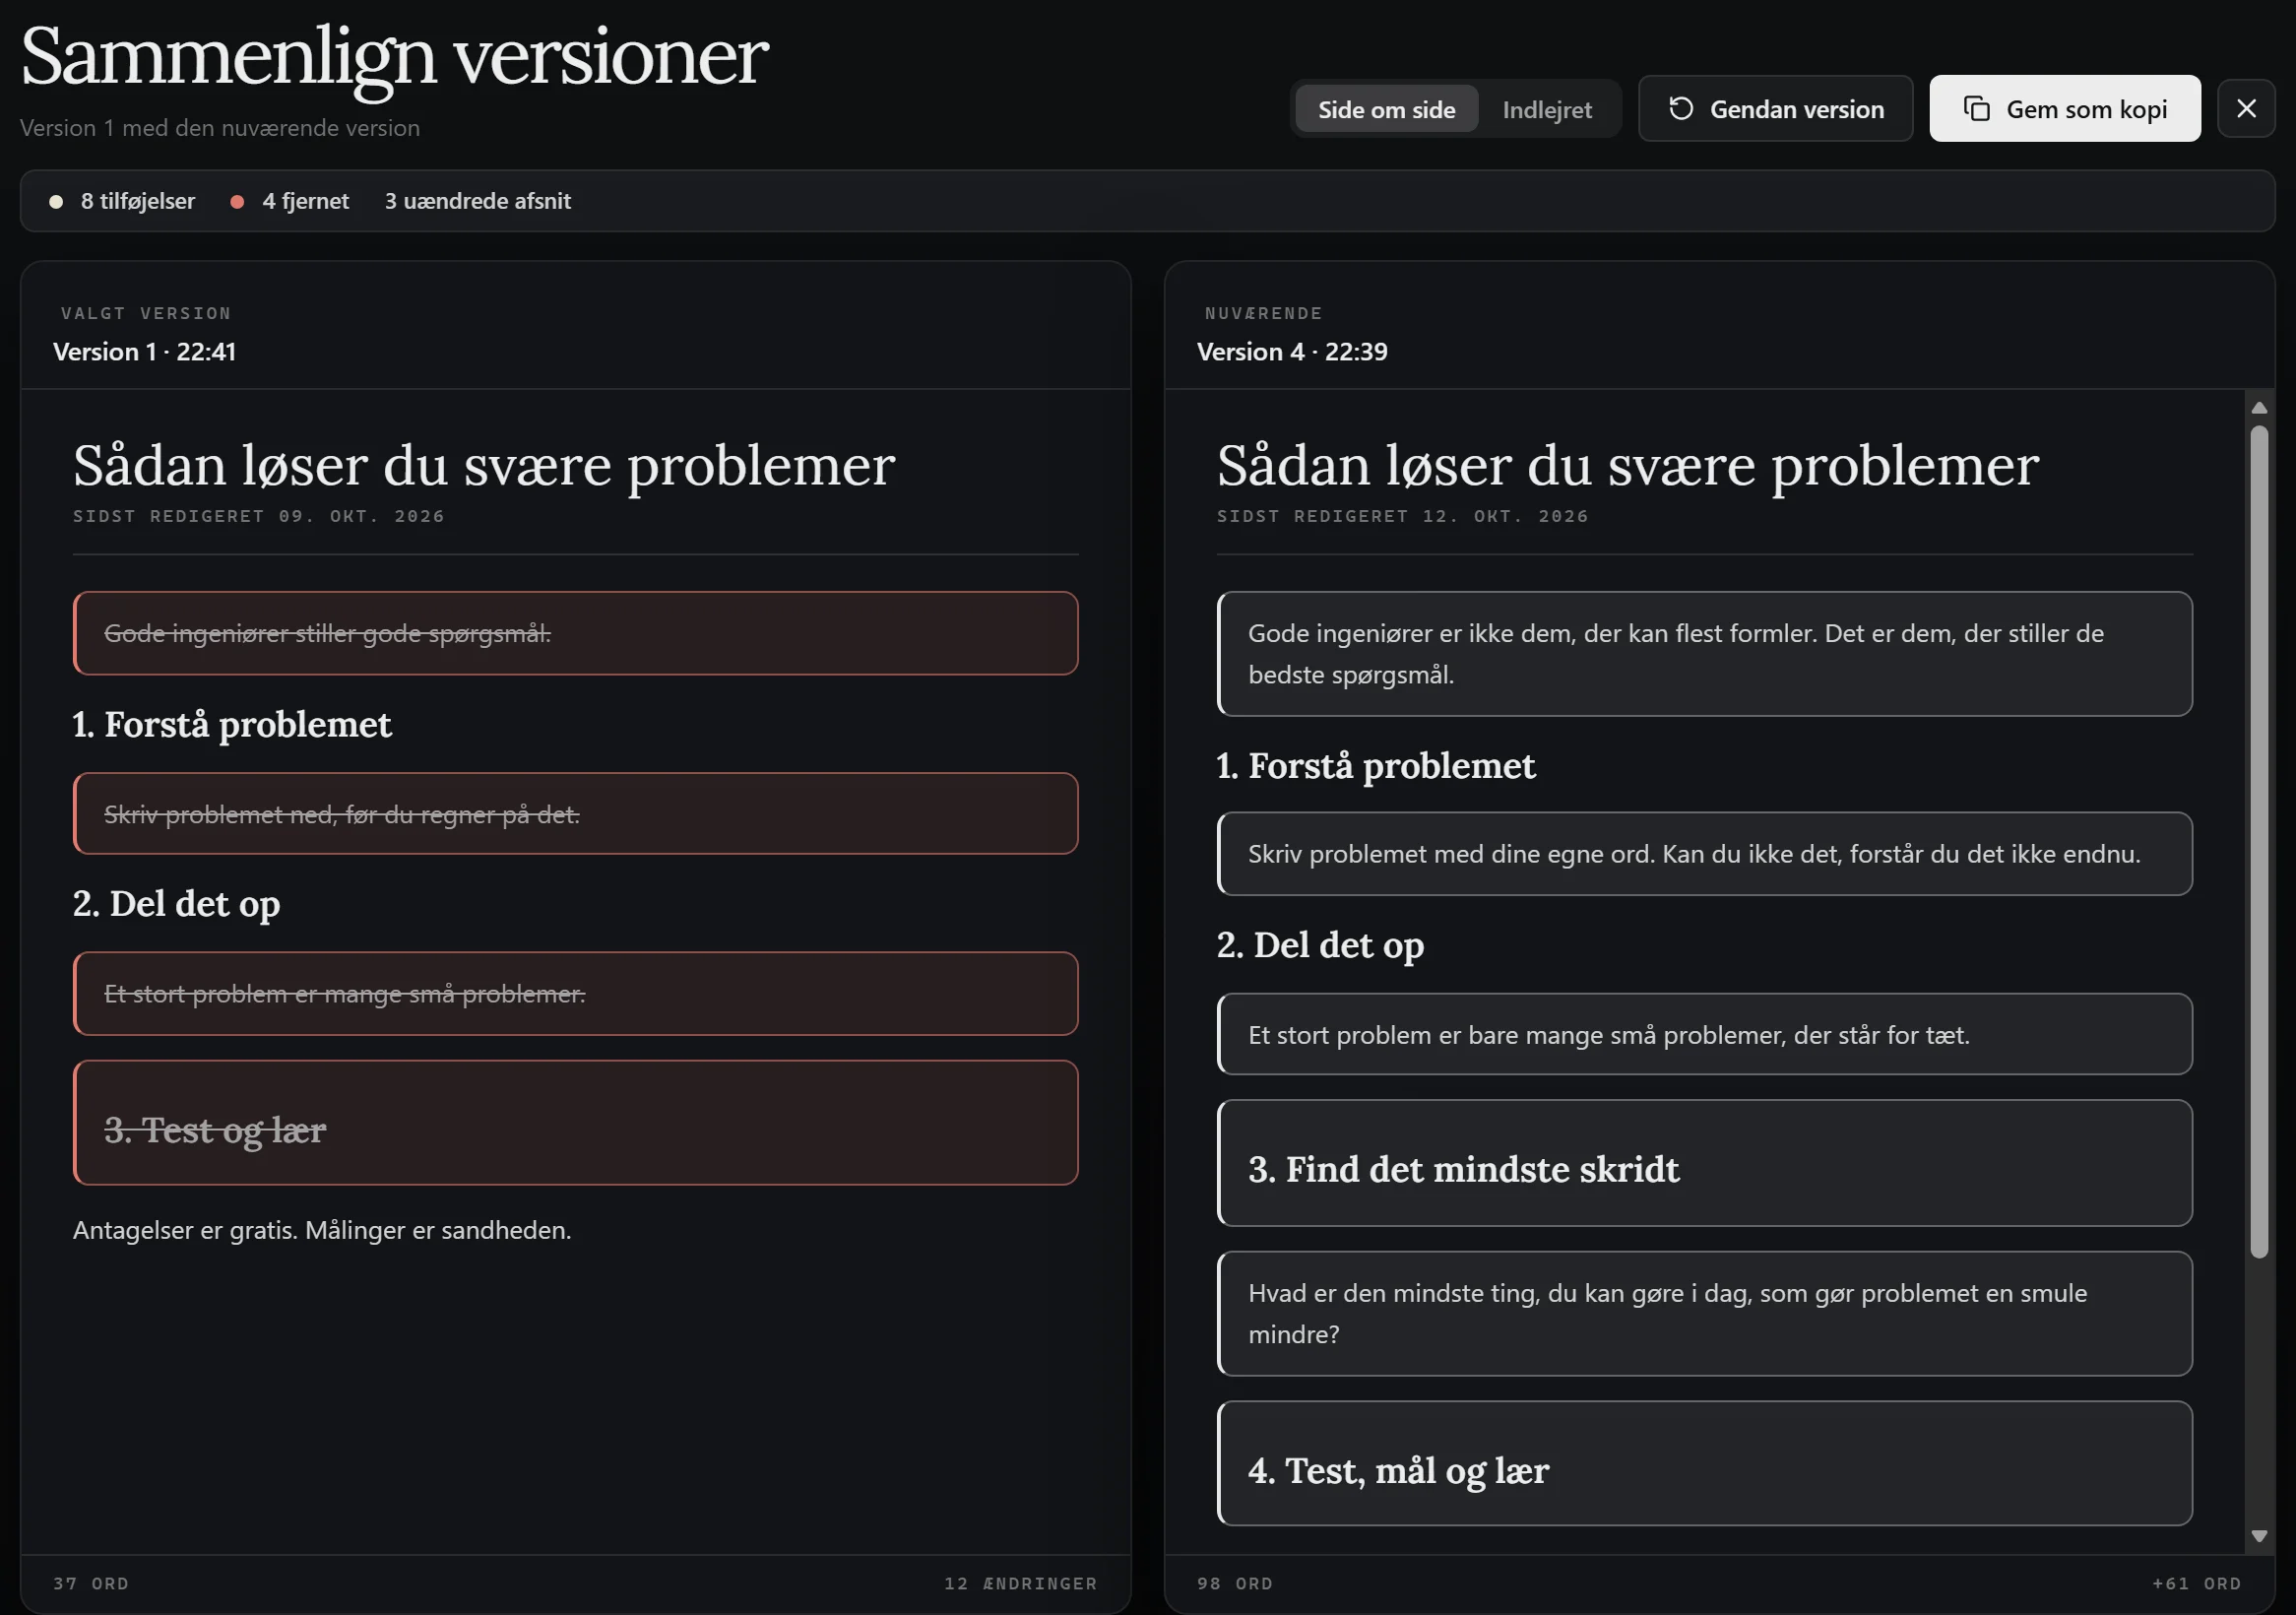
Task: Click the '37 ORD' word count
Action: [91, 1583]
